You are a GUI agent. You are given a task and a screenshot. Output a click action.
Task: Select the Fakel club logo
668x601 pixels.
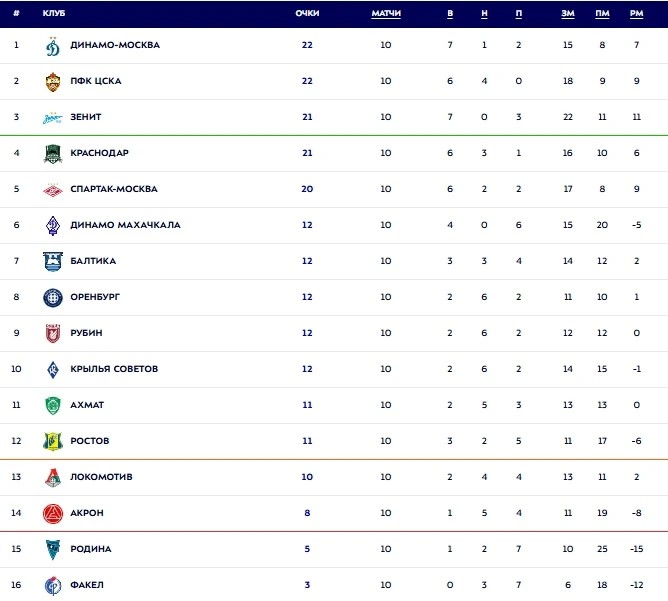[x=53, y=585]
